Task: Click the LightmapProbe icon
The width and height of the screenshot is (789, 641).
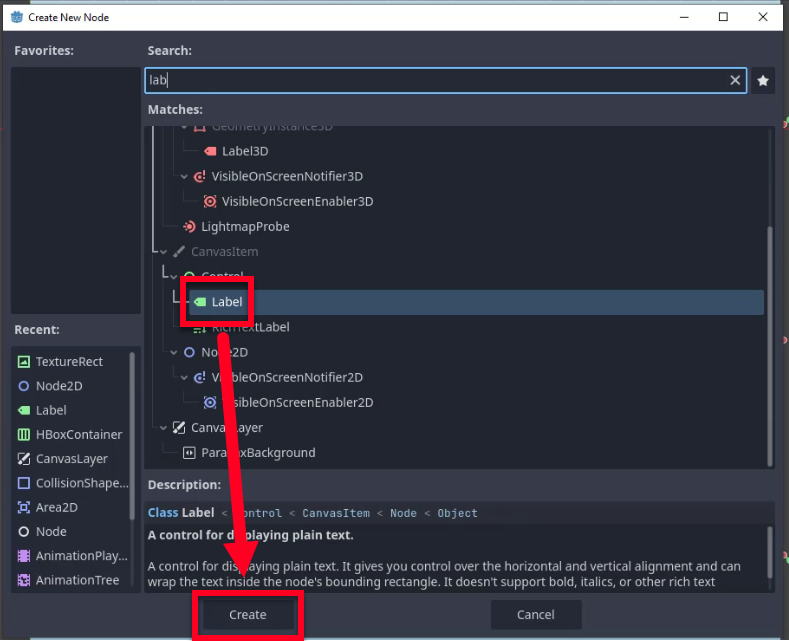Action: (189, 226)
